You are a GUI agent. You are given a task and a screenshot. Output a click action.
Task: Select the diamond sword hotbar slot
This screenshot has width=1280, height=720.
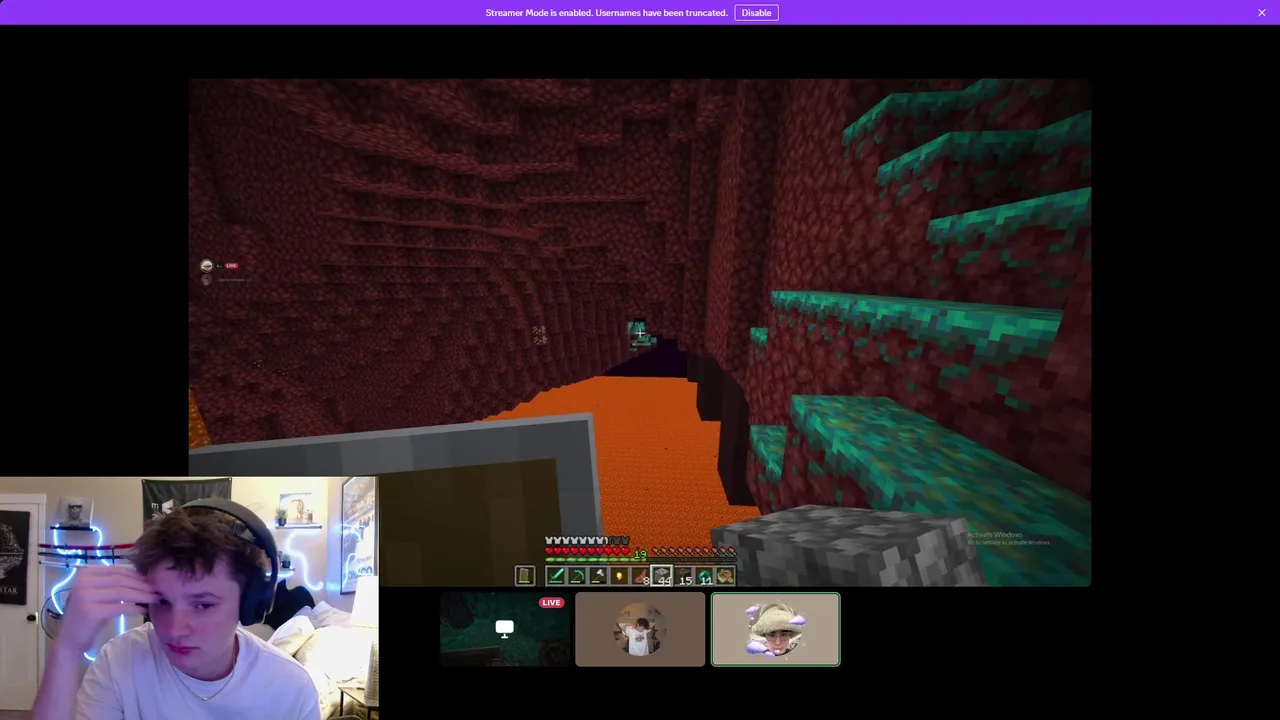click(x=556, y=575)
